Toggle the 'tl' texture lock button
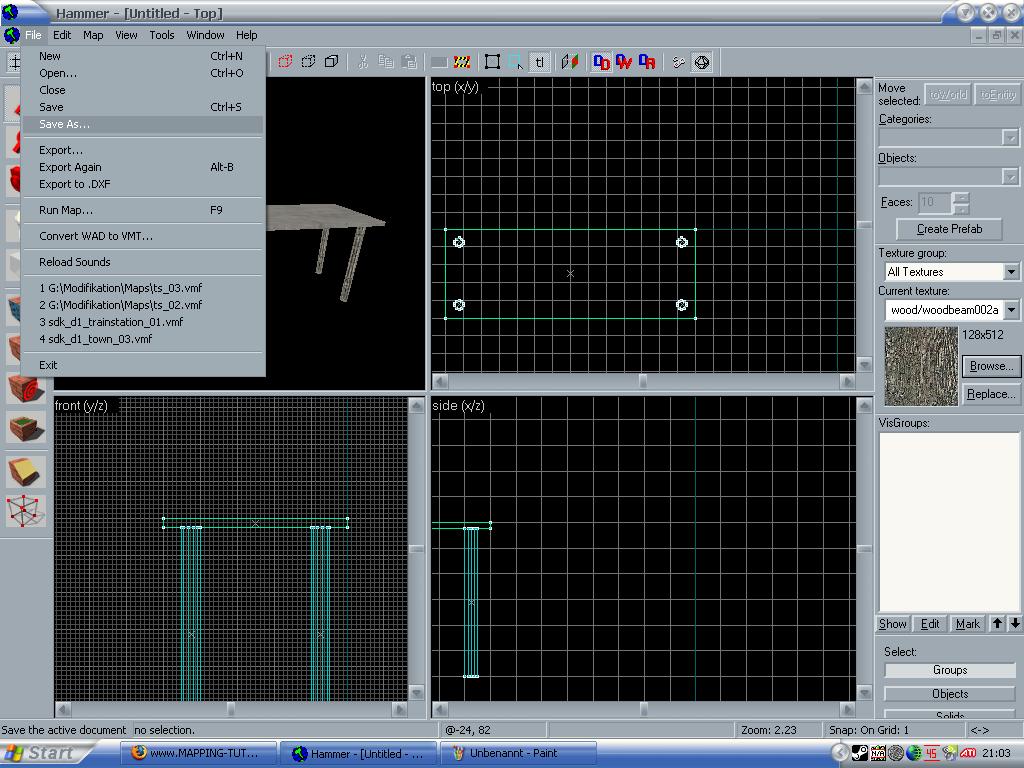 [539, 62]
